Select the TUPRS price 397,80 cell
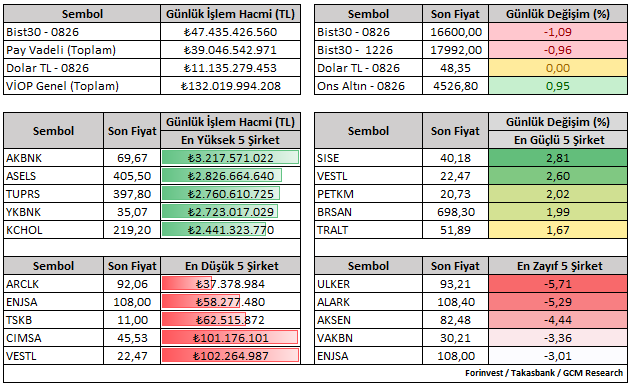This screenshot has width=632, height=387. (132, 194)
